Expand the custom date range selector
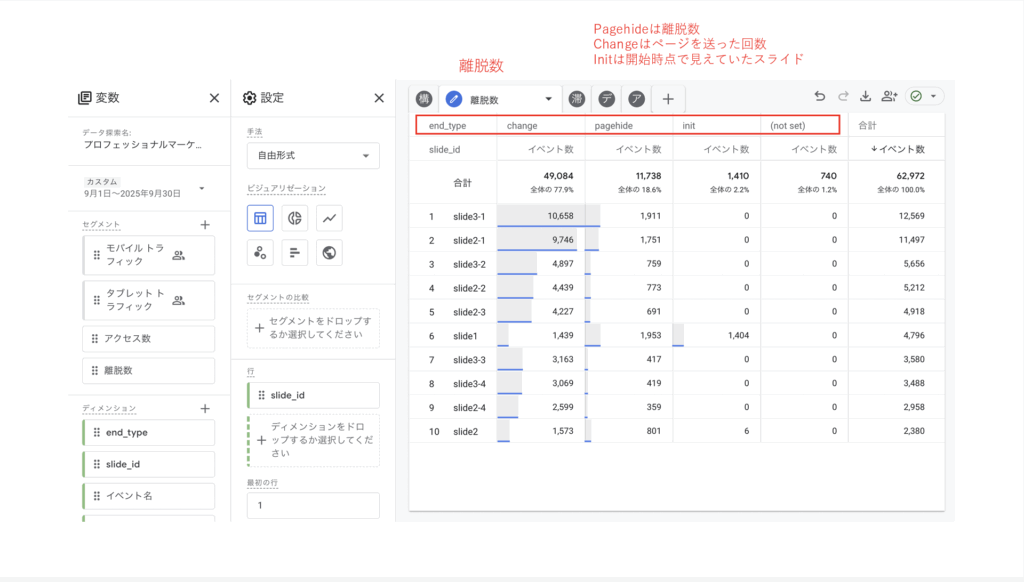 [x=201, y=188]
